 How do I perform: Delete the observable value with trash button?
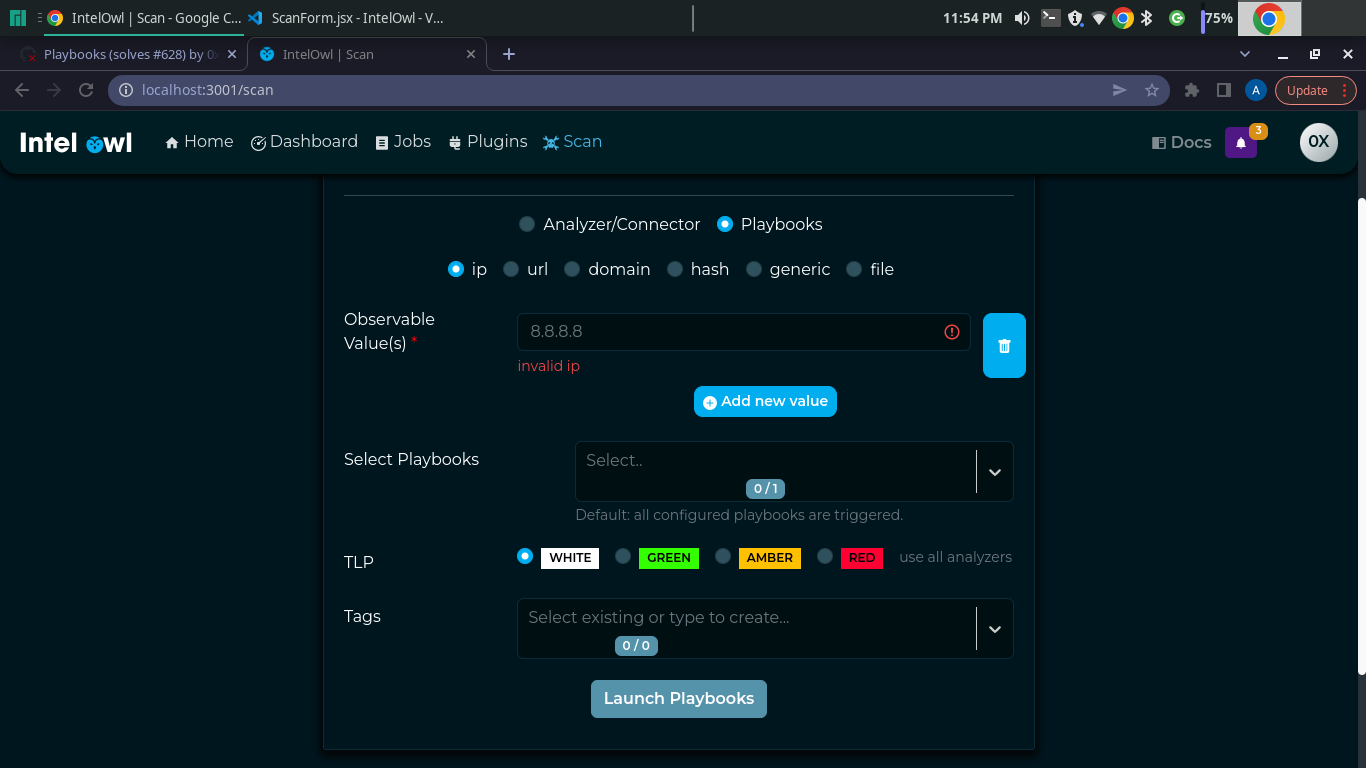(1004, 346)
